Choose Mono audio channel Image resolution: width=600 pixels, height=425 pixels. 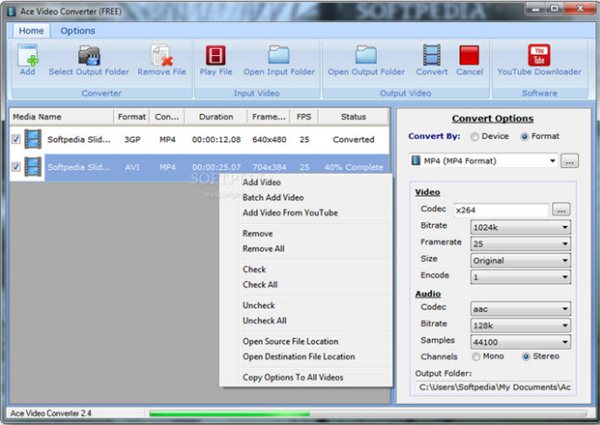point(476,355)
